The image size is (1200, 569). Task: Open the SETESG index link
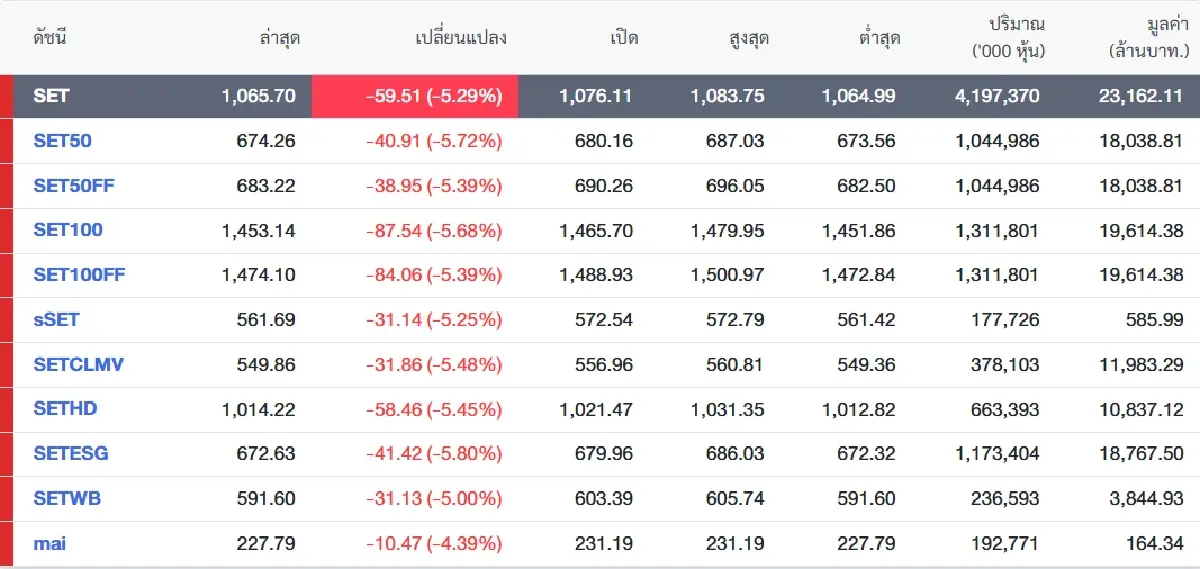pyautogui.click(x=71, y=453)
